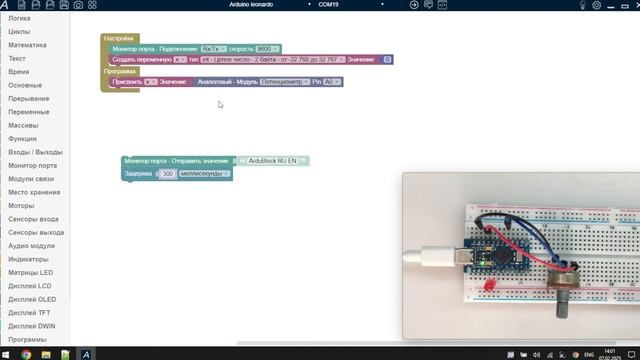This screenshot has width=640, height=360.
Task: Open File Explorer from the taskbar
Action: (x=46, y=355)
